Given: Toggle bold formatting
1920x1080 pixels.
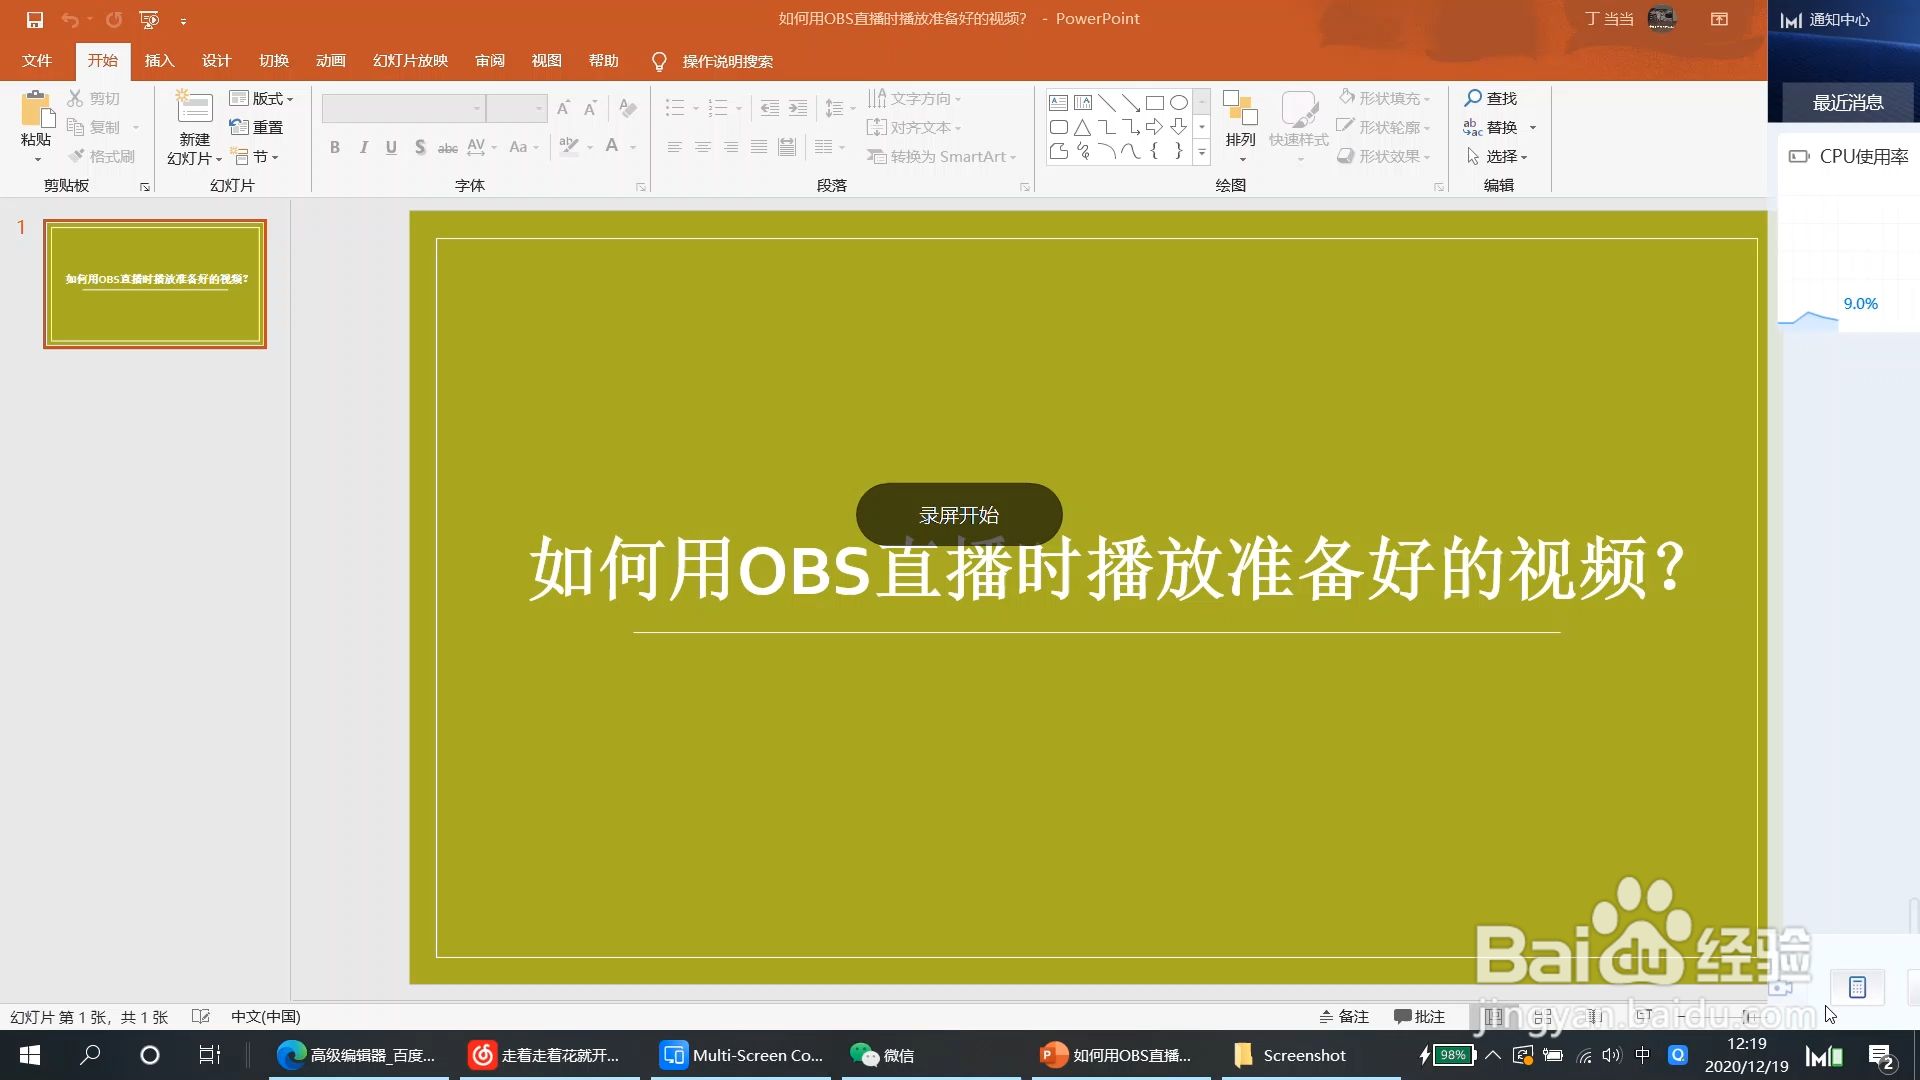Looking at the screenshot, I should tap(335, 147).
